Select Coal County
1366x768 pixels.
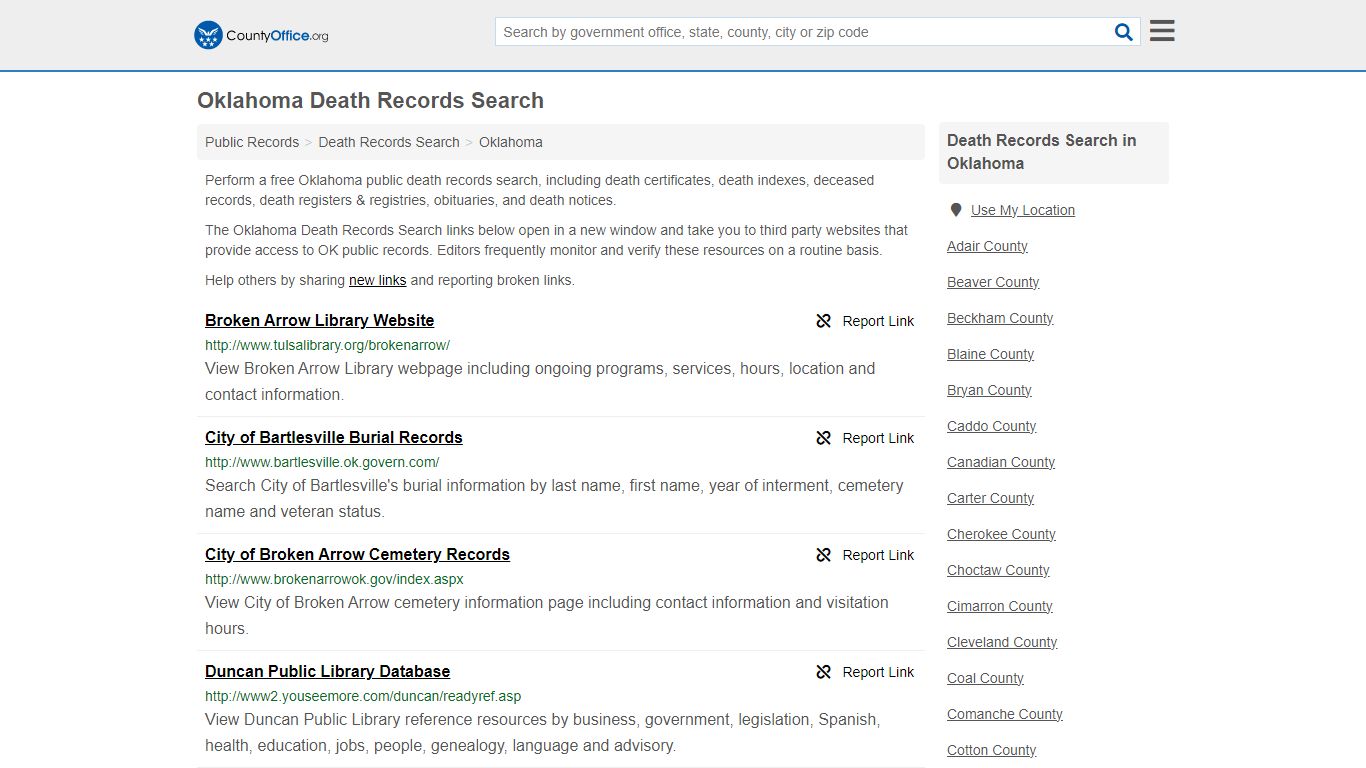pyautogui.click(x=985, y=678)
